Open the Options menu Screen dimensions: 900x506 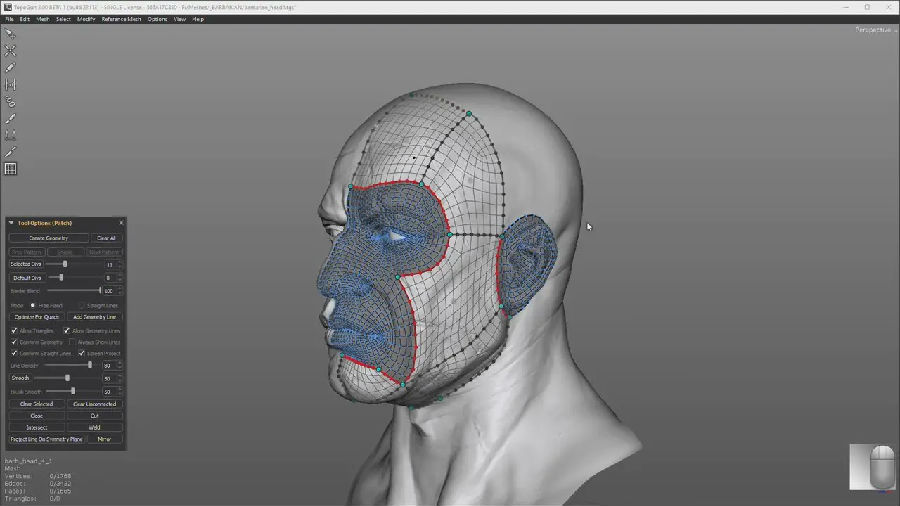click(x=157, y=19)
